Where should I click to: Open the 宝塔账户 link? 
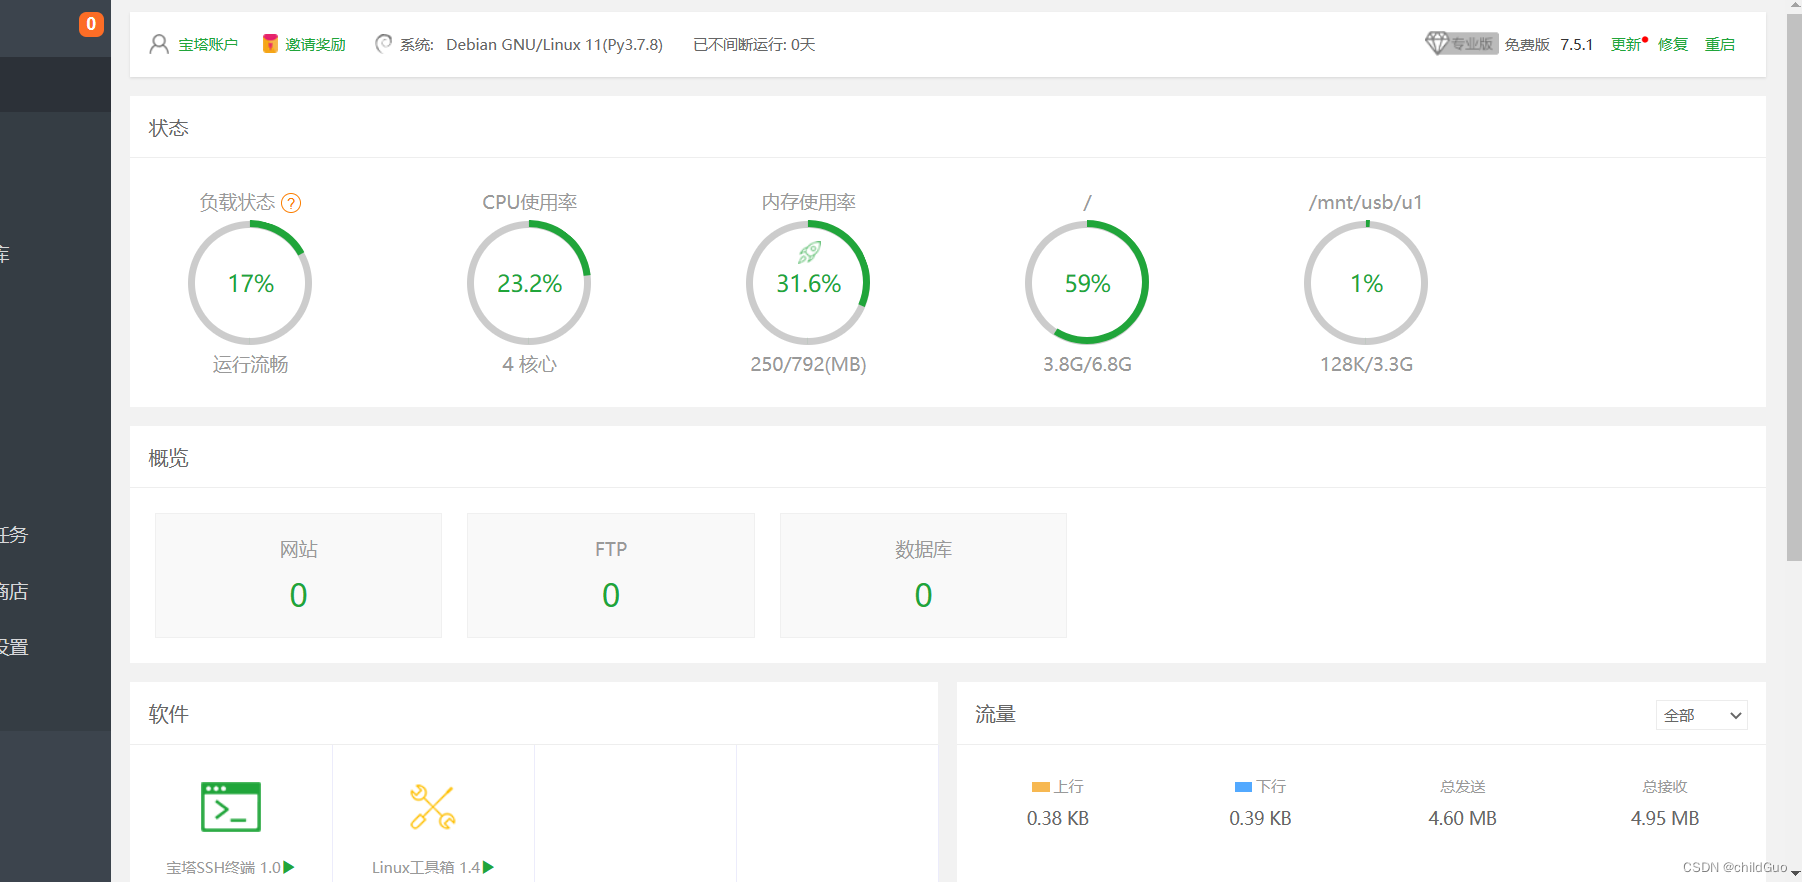pyautogui.click(x=208, y=44)
